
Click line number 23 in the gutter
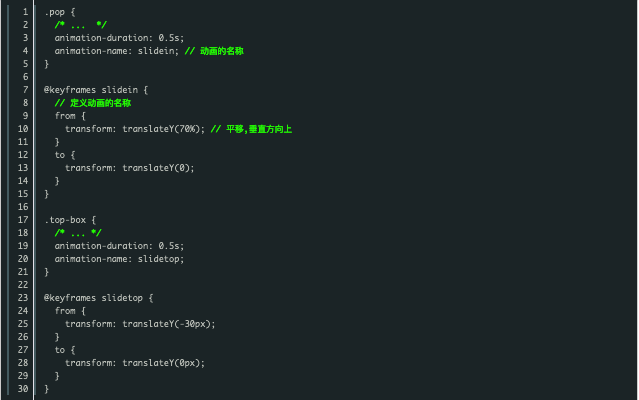[23, 298]
